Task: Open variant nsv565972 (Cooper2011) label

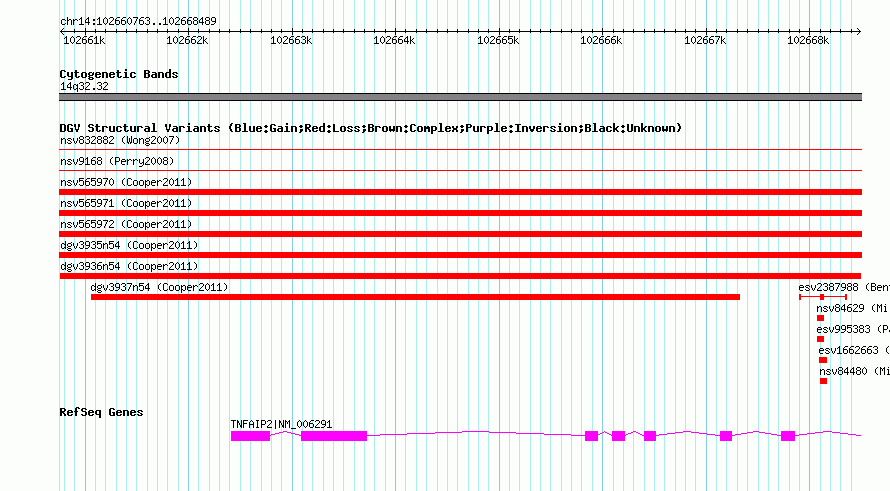Action: tap(126, 224)
